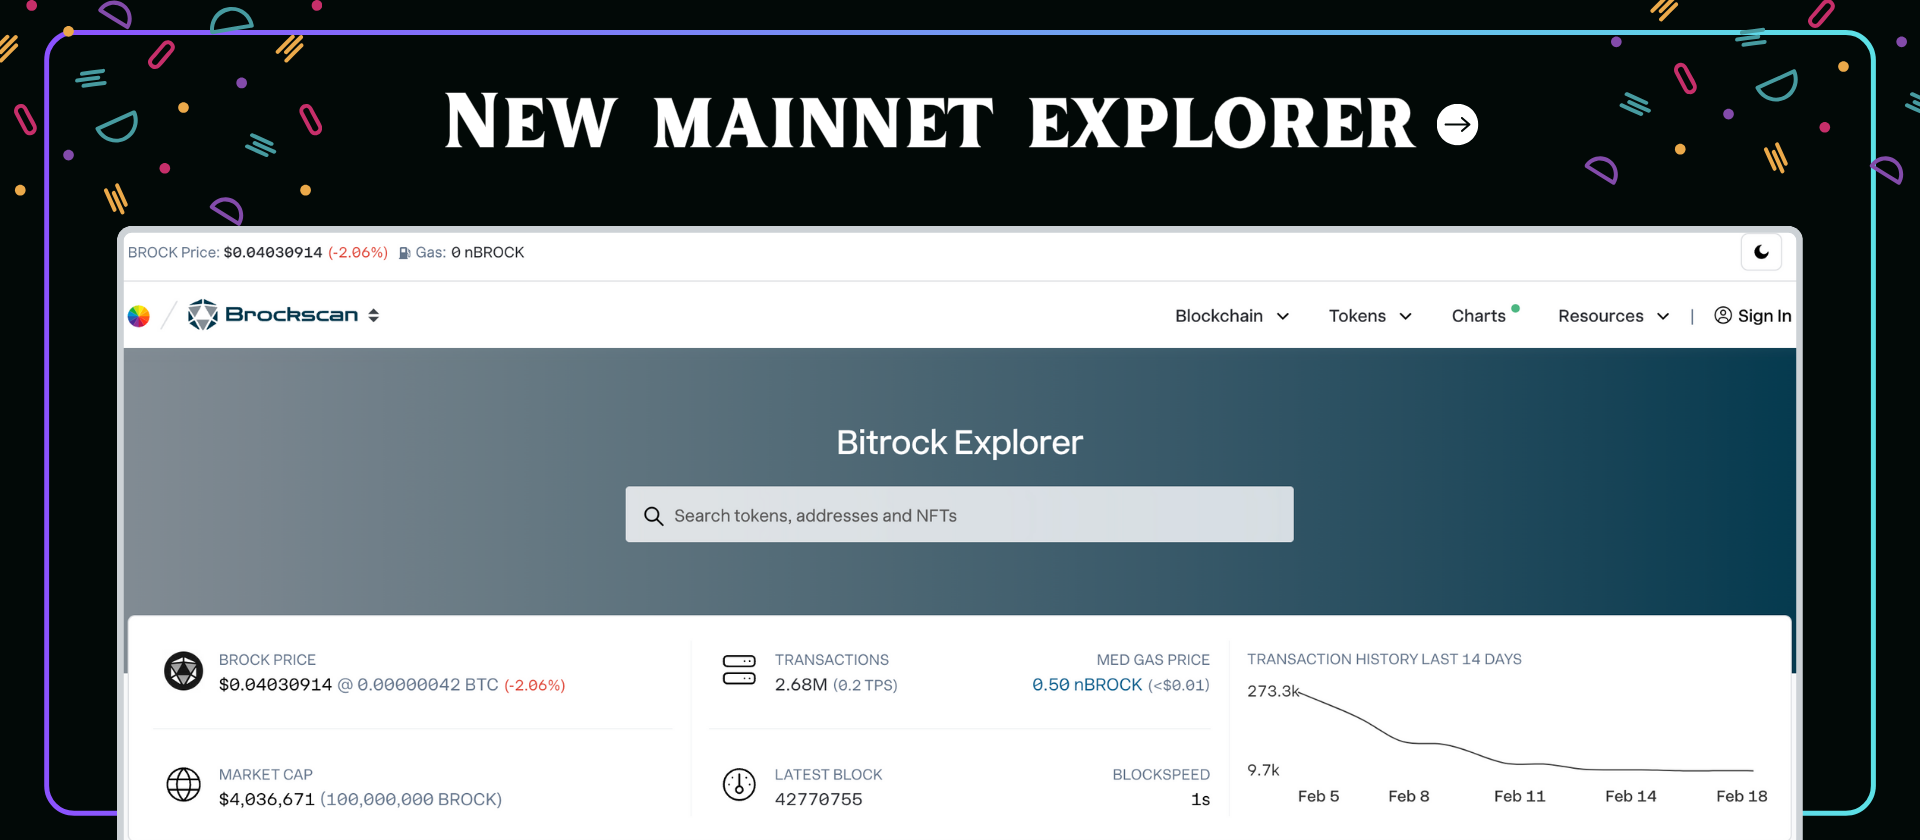Viewport: 1920px width, 840px height.
Task: Click the BLOCKSPEED label
Action: (x=1161, y=775)
